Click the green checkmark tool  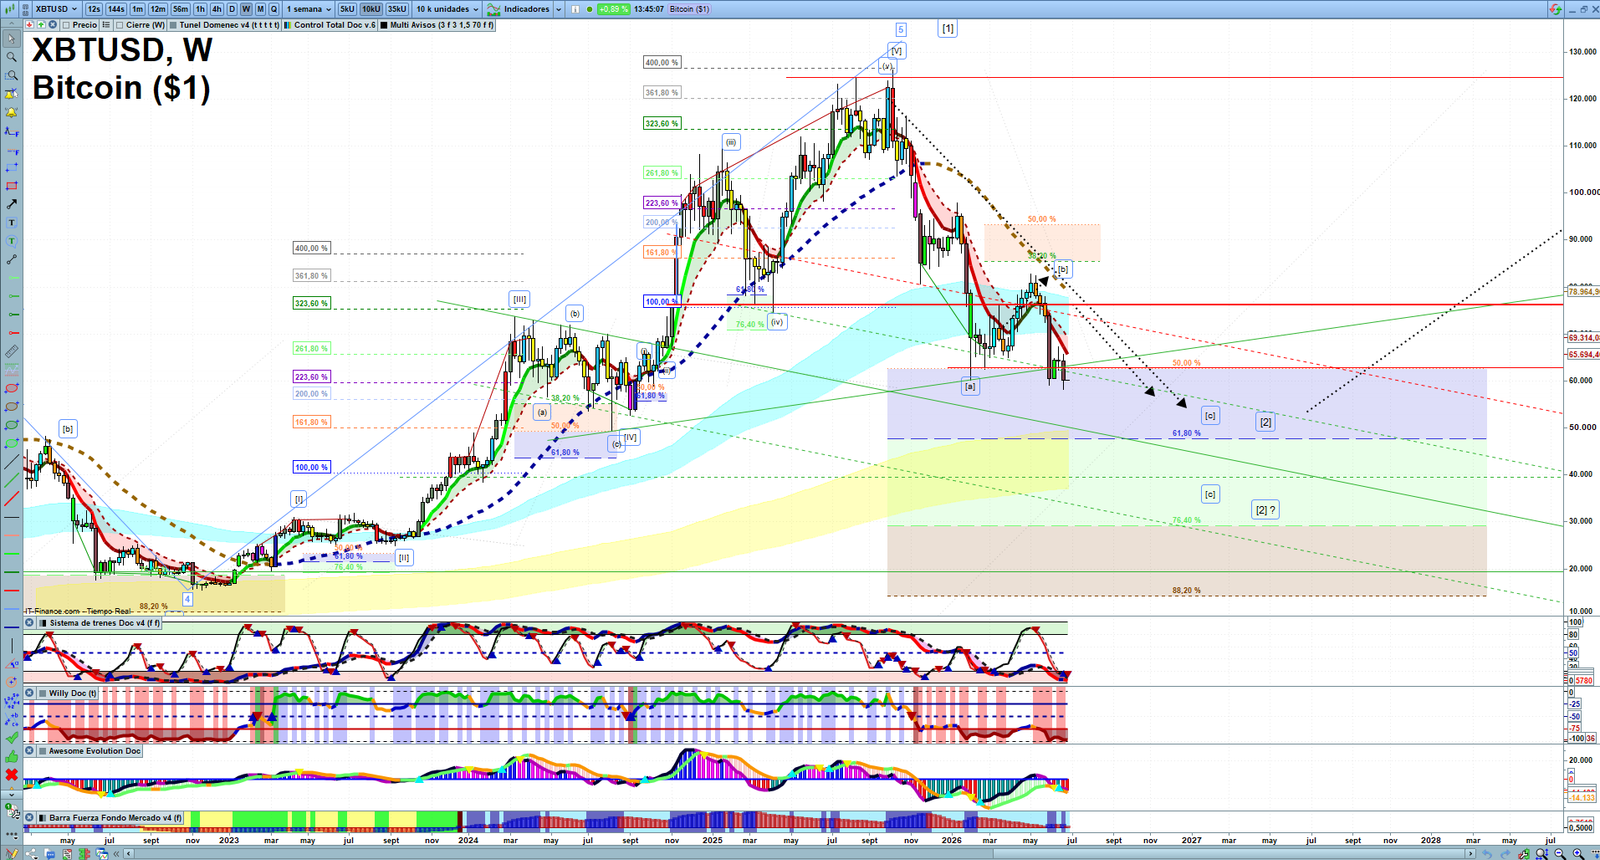(x=12, y=737)
